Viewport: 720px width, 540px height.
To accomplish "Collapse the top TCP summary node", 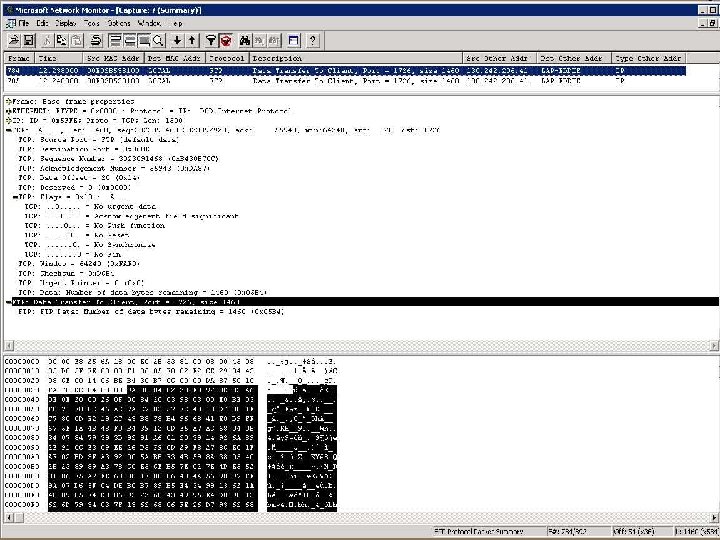I will point(8,130).
